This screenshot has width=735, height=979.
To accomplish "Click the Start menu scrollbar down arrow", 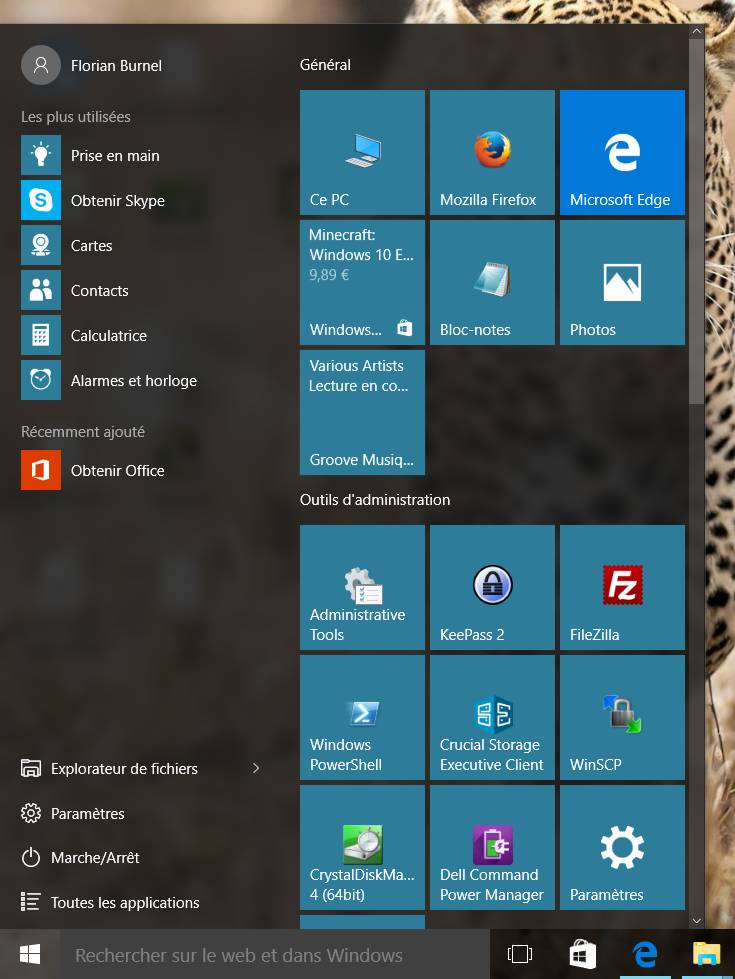I will pyautogui.click(x=696, y=920).
